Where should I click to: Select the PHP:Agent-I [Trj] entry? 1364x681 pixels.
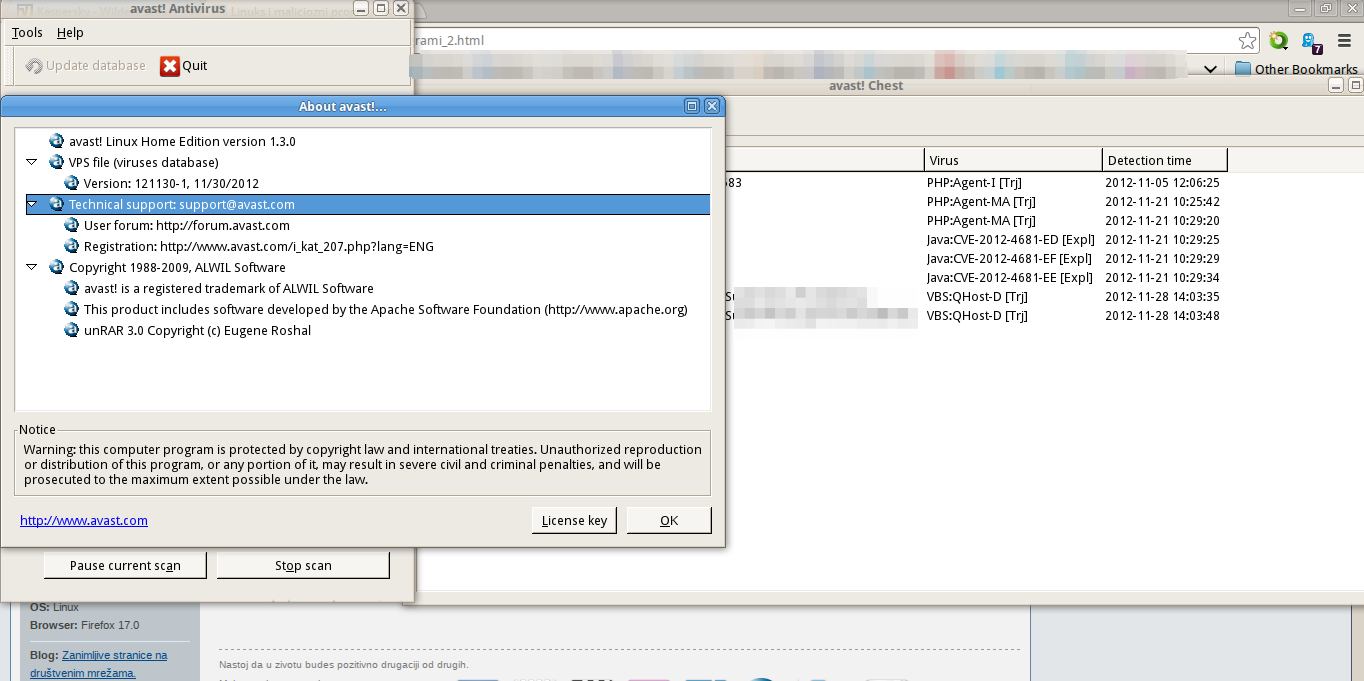974,183
